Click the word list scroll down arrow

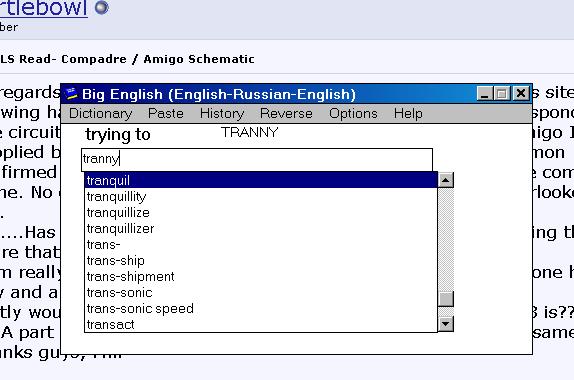tap(446, 324)
